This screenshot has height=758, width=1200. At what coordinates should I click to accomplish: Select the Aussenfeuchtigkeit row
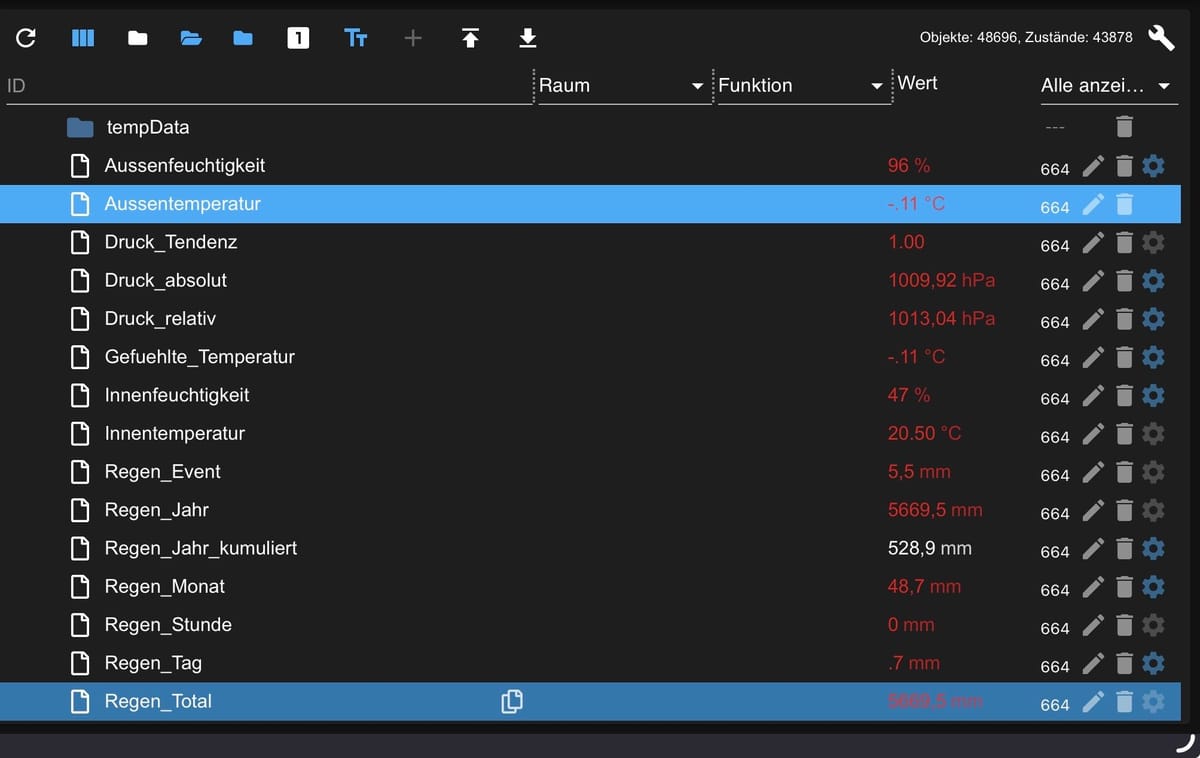point(590,166)
